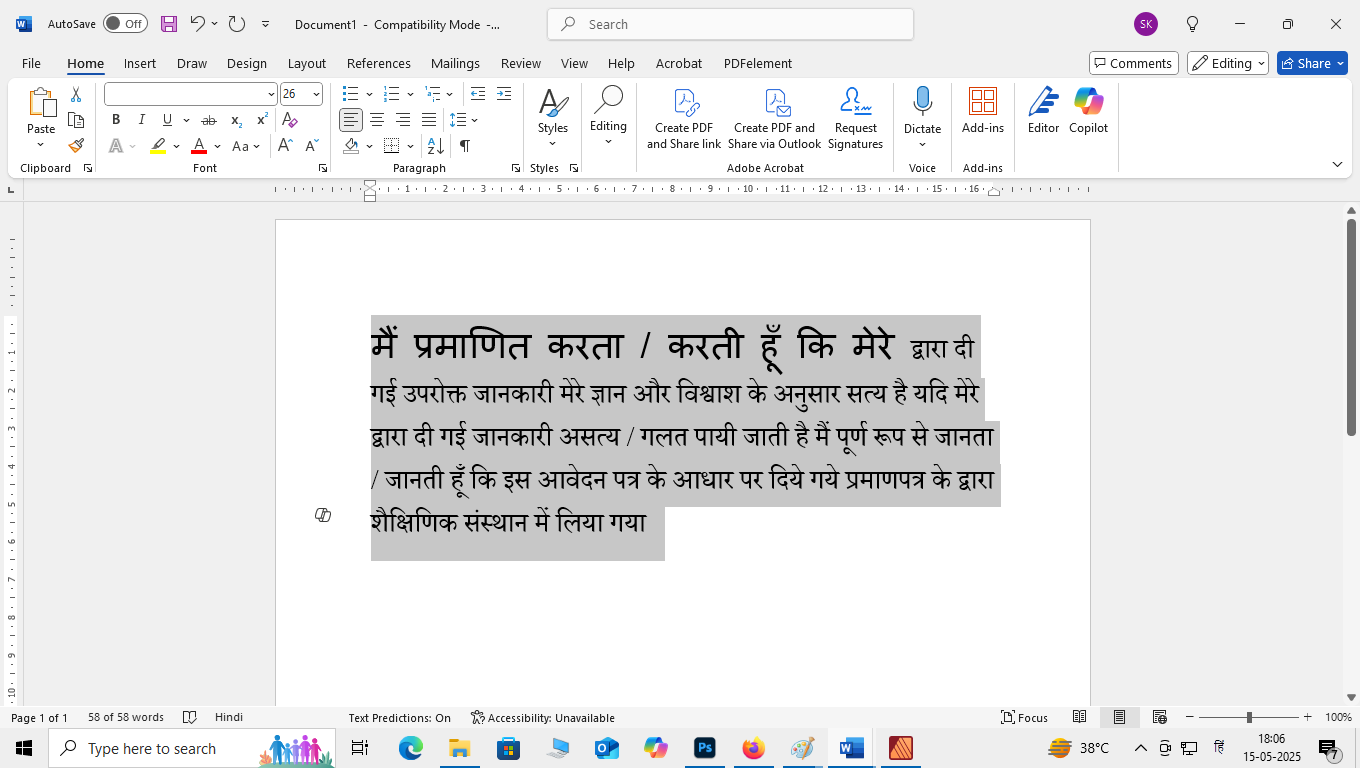1360x768 pixels.
Task: Toggle left alignment button
Action: pyautogui.click(x=351, y=120)
